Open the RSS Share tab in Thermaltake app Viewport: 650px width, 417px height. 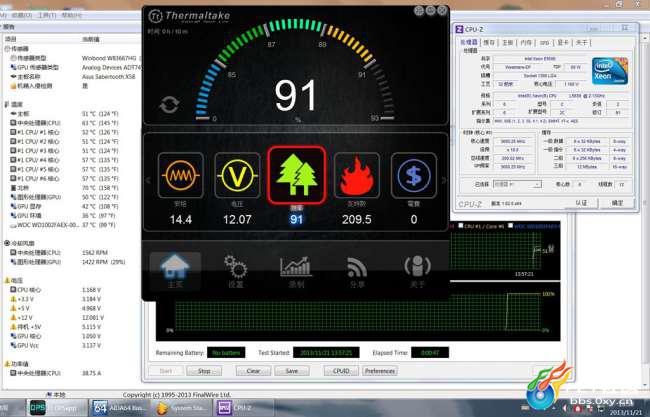357,271
